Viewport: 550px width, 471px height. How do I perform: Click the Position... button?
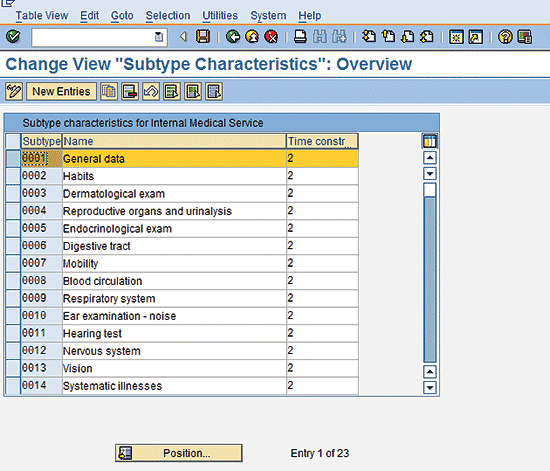point(179,453)
